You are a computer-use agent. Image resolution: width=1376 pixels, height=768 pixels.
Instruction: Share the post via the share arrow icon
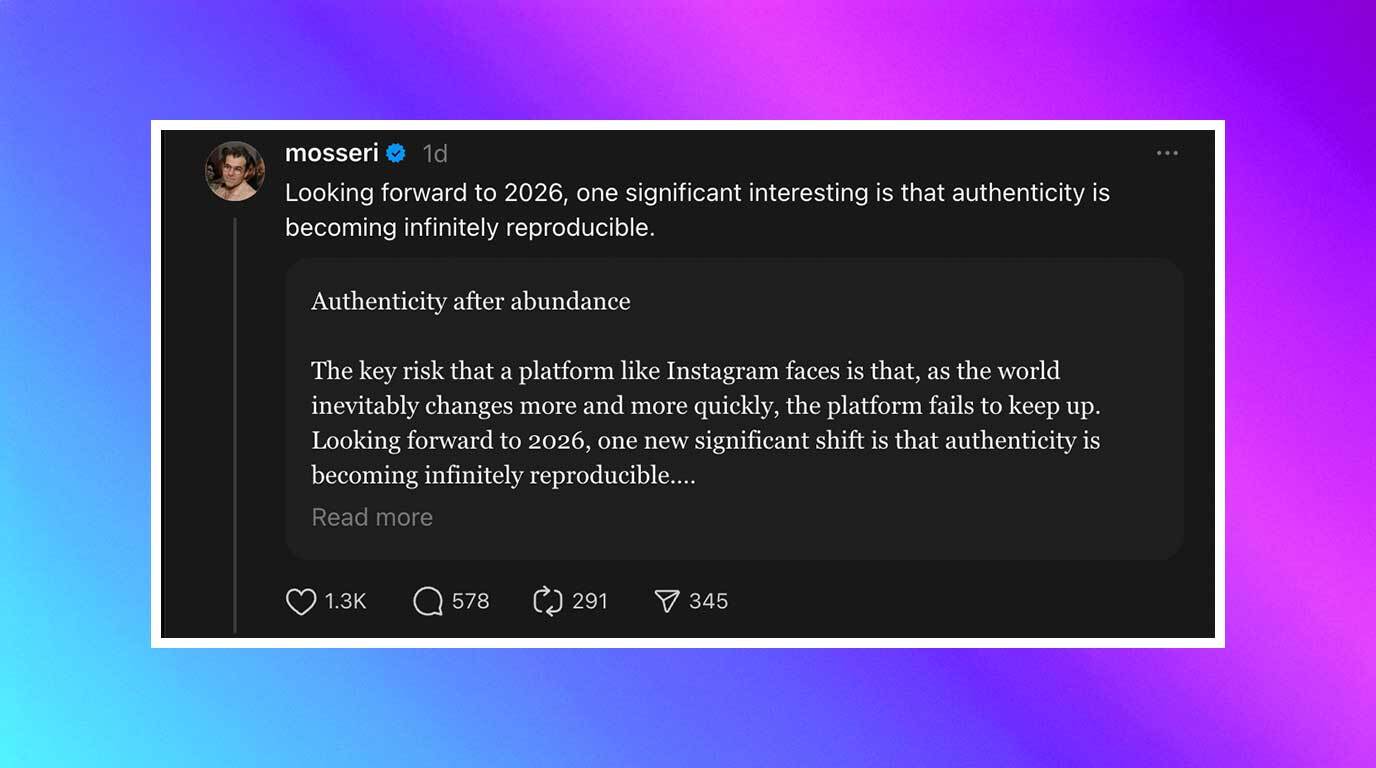click(x=666, y=601)
